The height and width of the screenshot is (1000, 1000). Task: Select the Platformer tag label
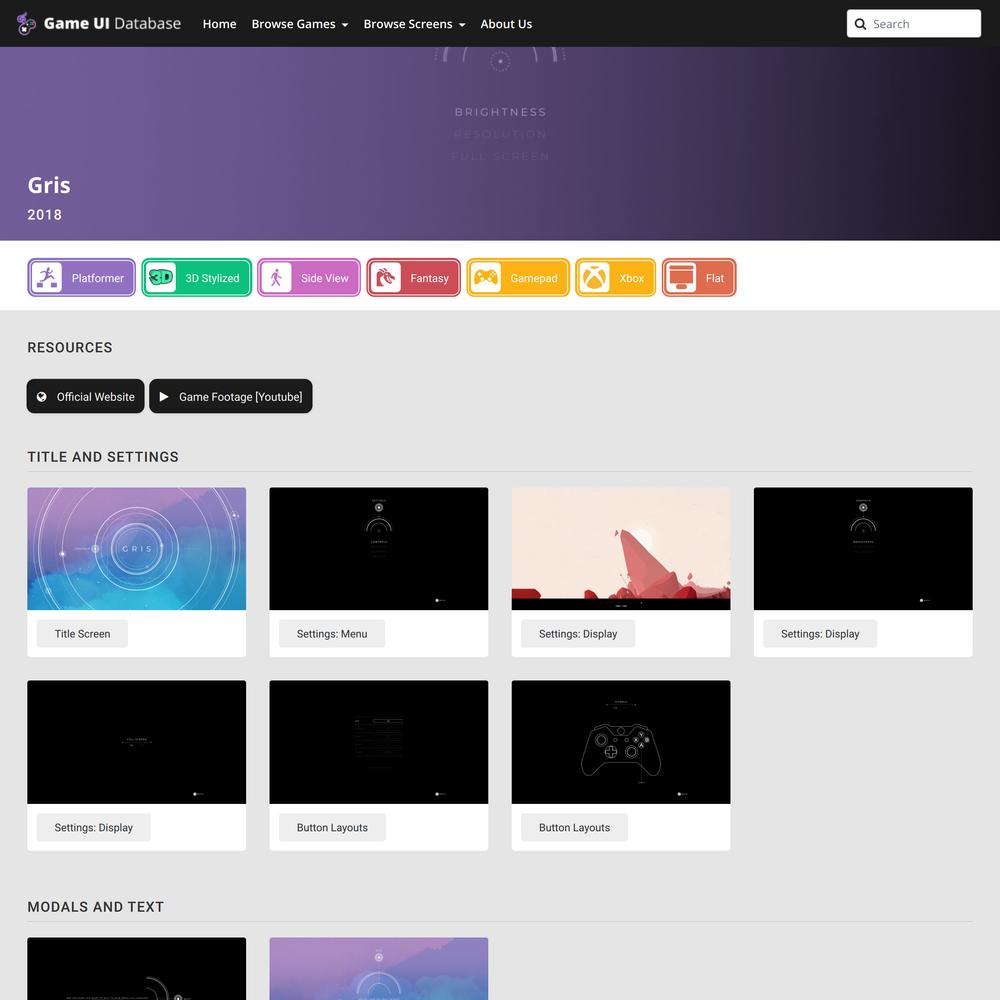[98, 278]
